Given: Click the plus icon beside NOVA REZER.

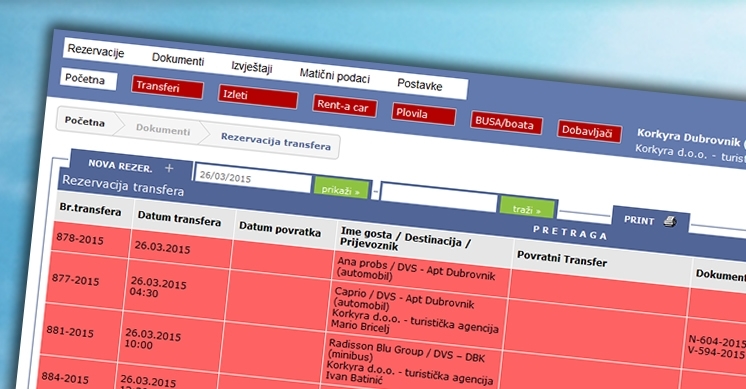Looking at the screenshot, I should click(169, 168).
